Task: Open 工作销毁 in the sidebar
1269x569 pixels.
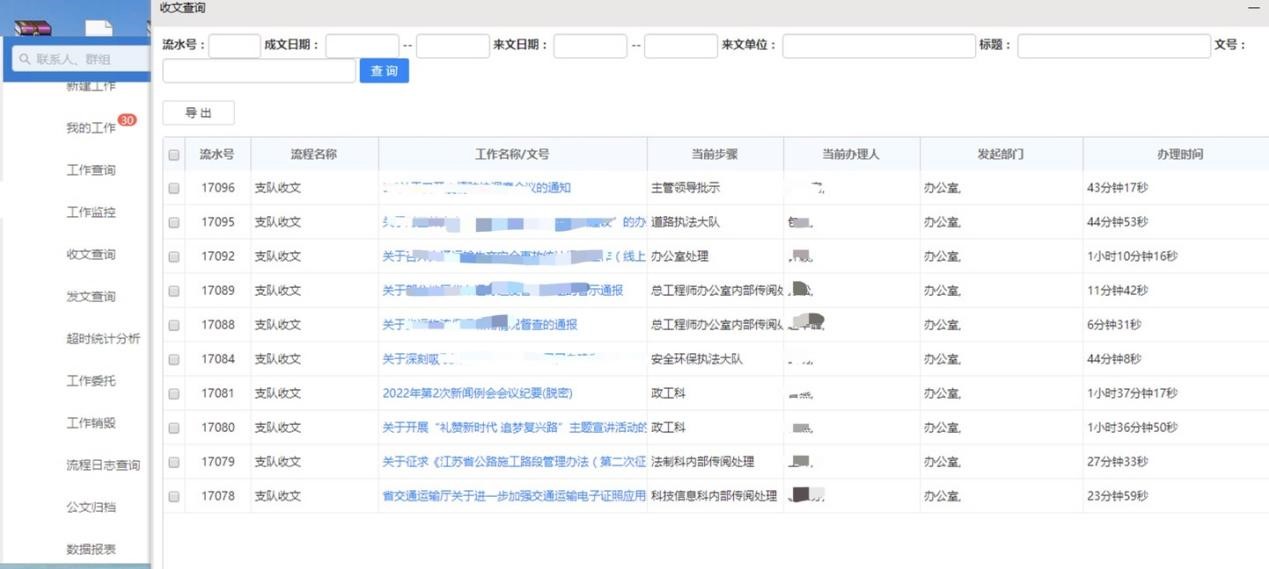Action: 91,422
